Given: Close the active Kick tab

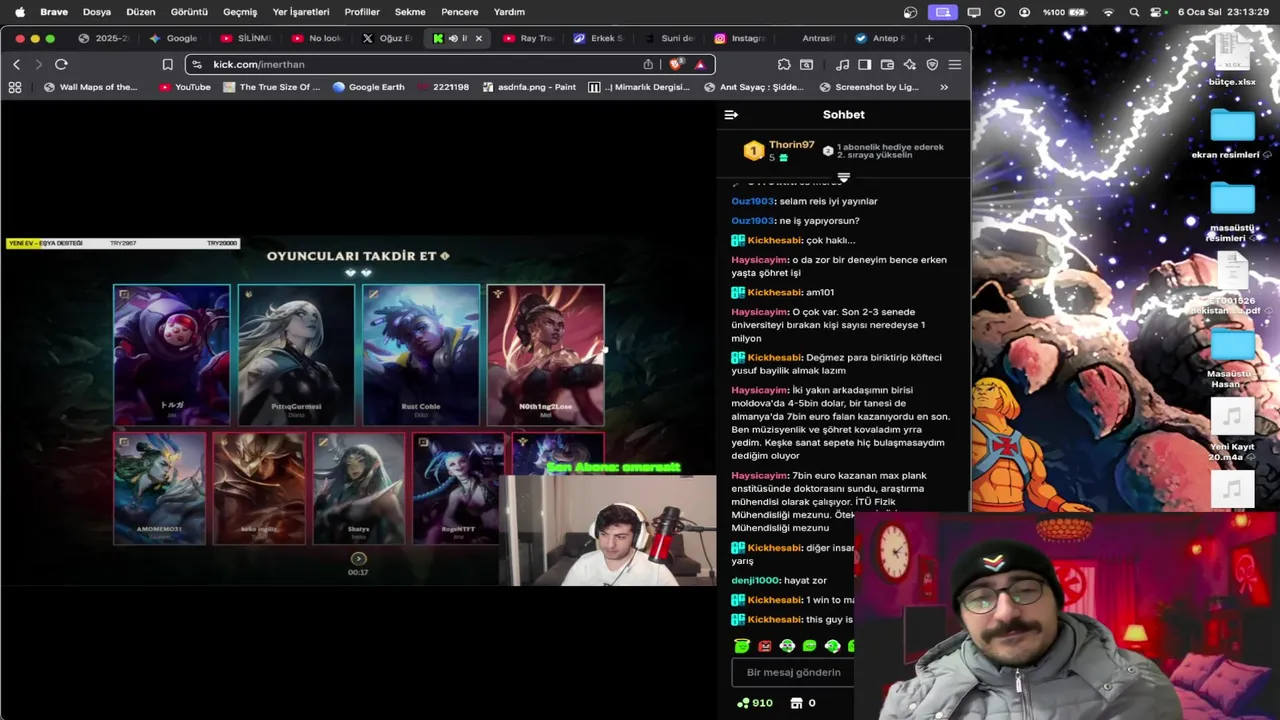Looking at the screenshot, I should tap(478, 38).
